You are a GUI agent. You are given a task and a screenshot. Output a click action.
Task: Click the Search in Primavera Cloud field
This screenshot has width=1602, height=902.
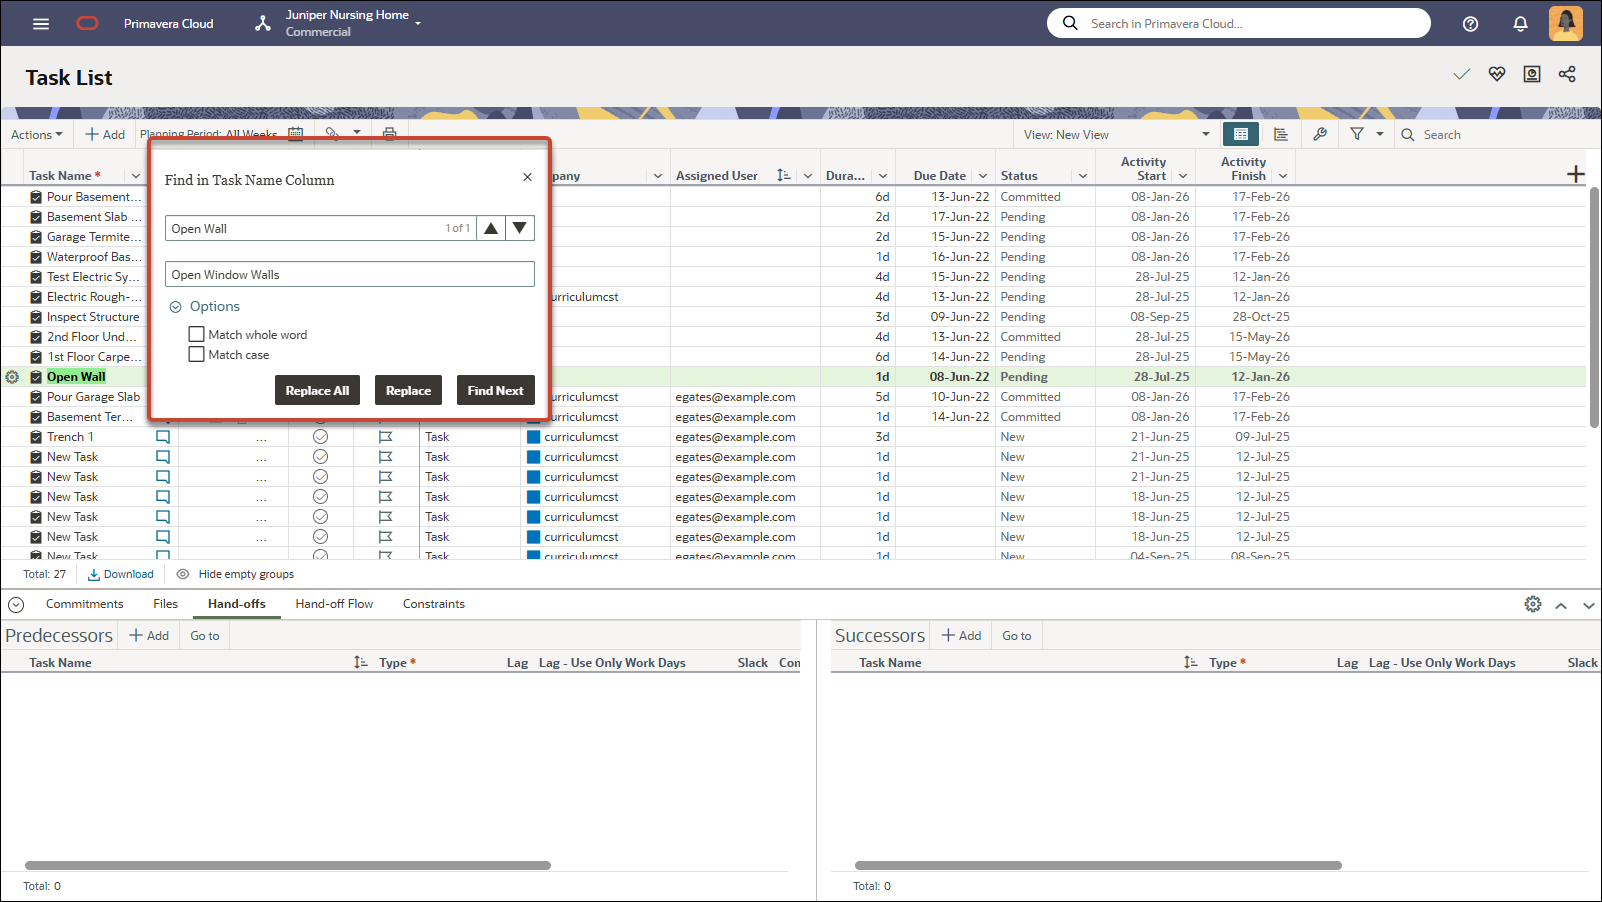click(x=1239, y=23)
